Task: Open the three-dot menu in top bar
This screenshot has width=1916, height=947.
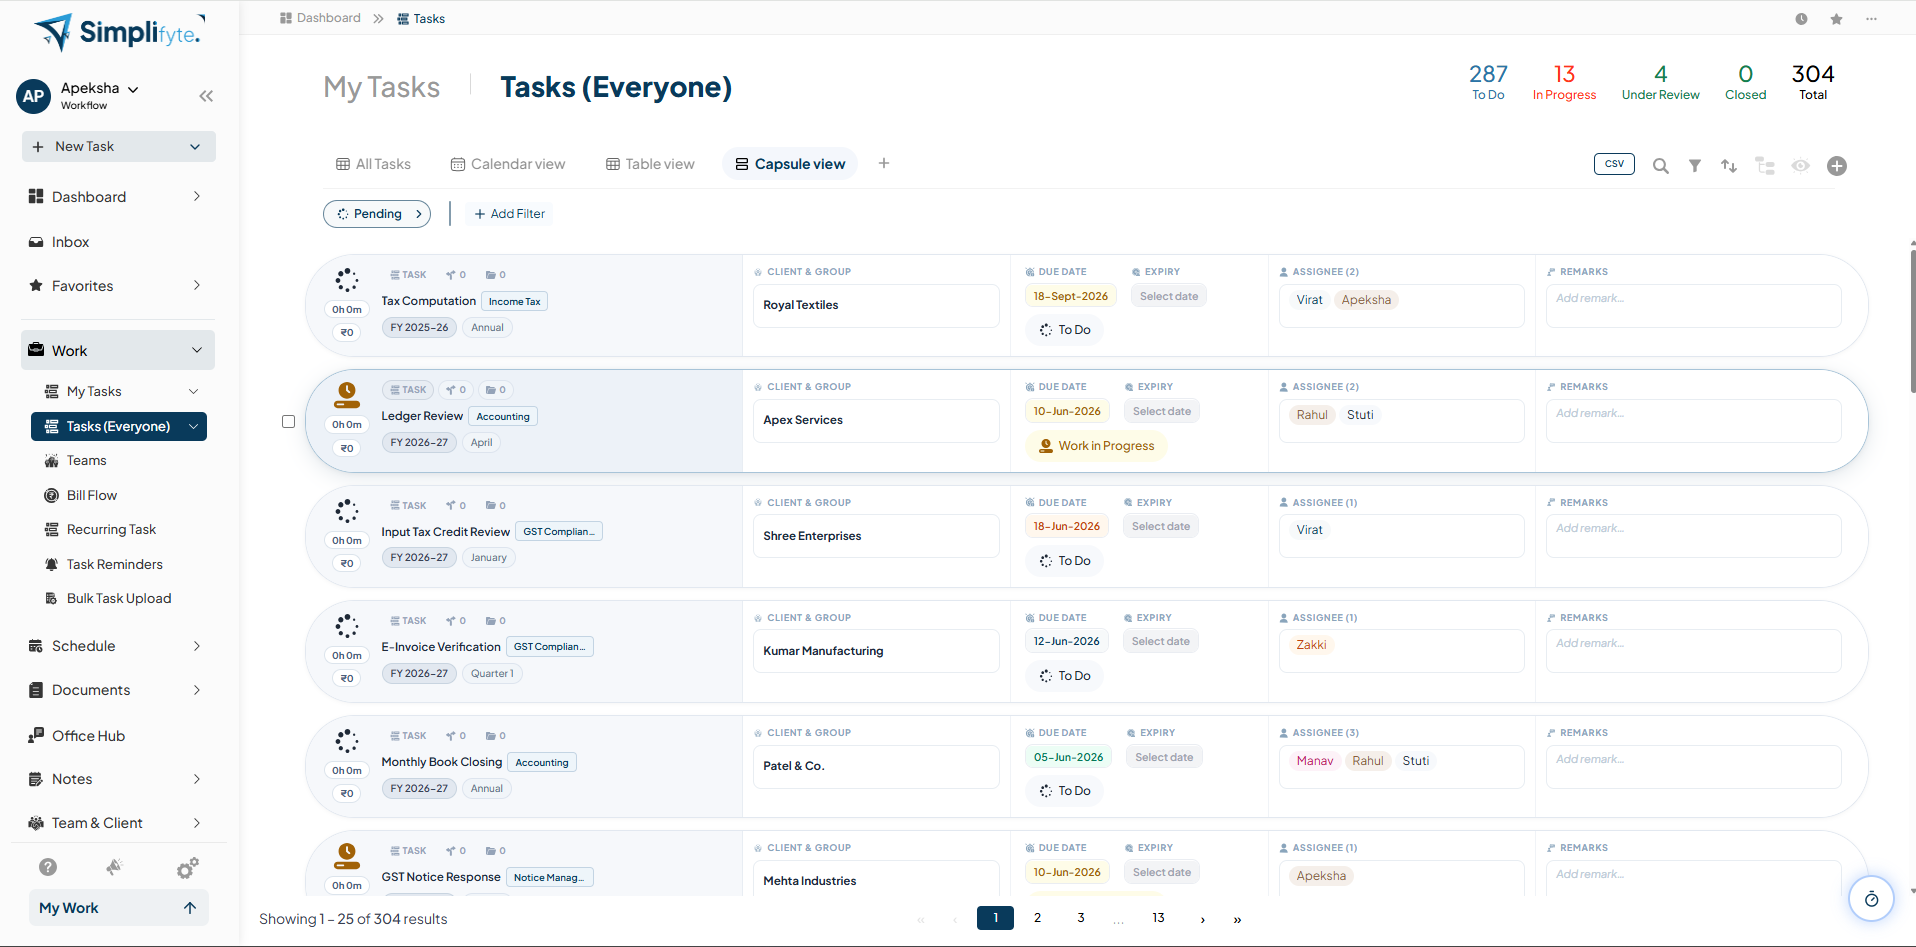Action: [x=1871, y=19]
